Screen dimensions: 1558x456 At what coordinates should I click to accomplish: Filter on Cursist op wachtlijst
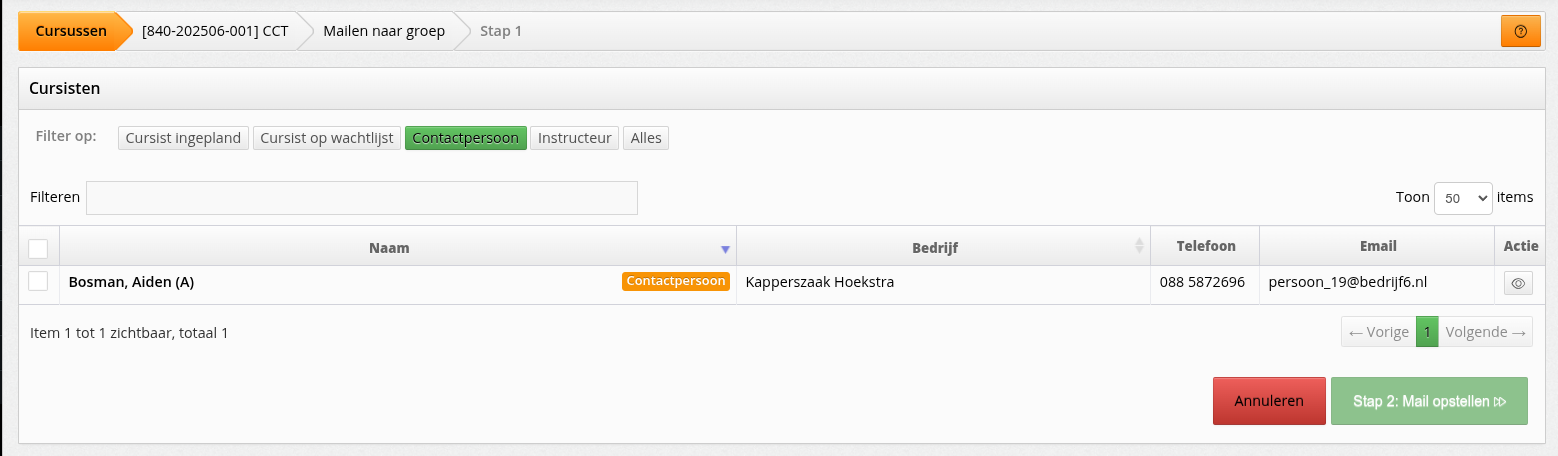click(x=327, y=138)
